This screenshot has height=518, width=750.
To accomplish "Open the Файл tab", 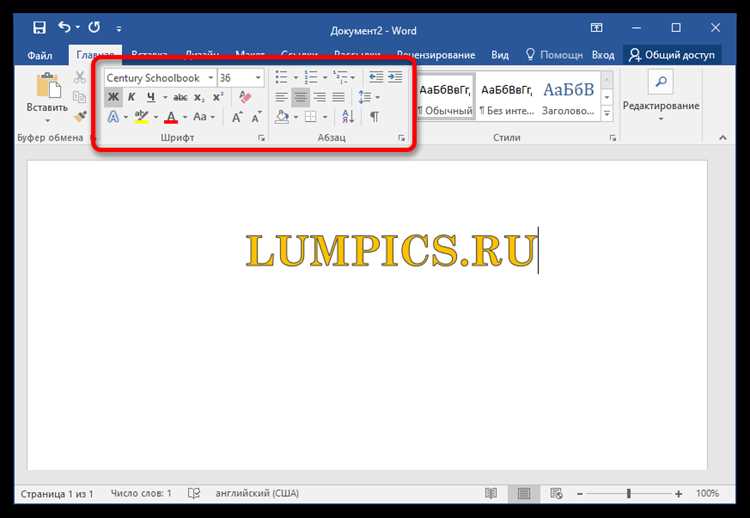I will [40, 55].
